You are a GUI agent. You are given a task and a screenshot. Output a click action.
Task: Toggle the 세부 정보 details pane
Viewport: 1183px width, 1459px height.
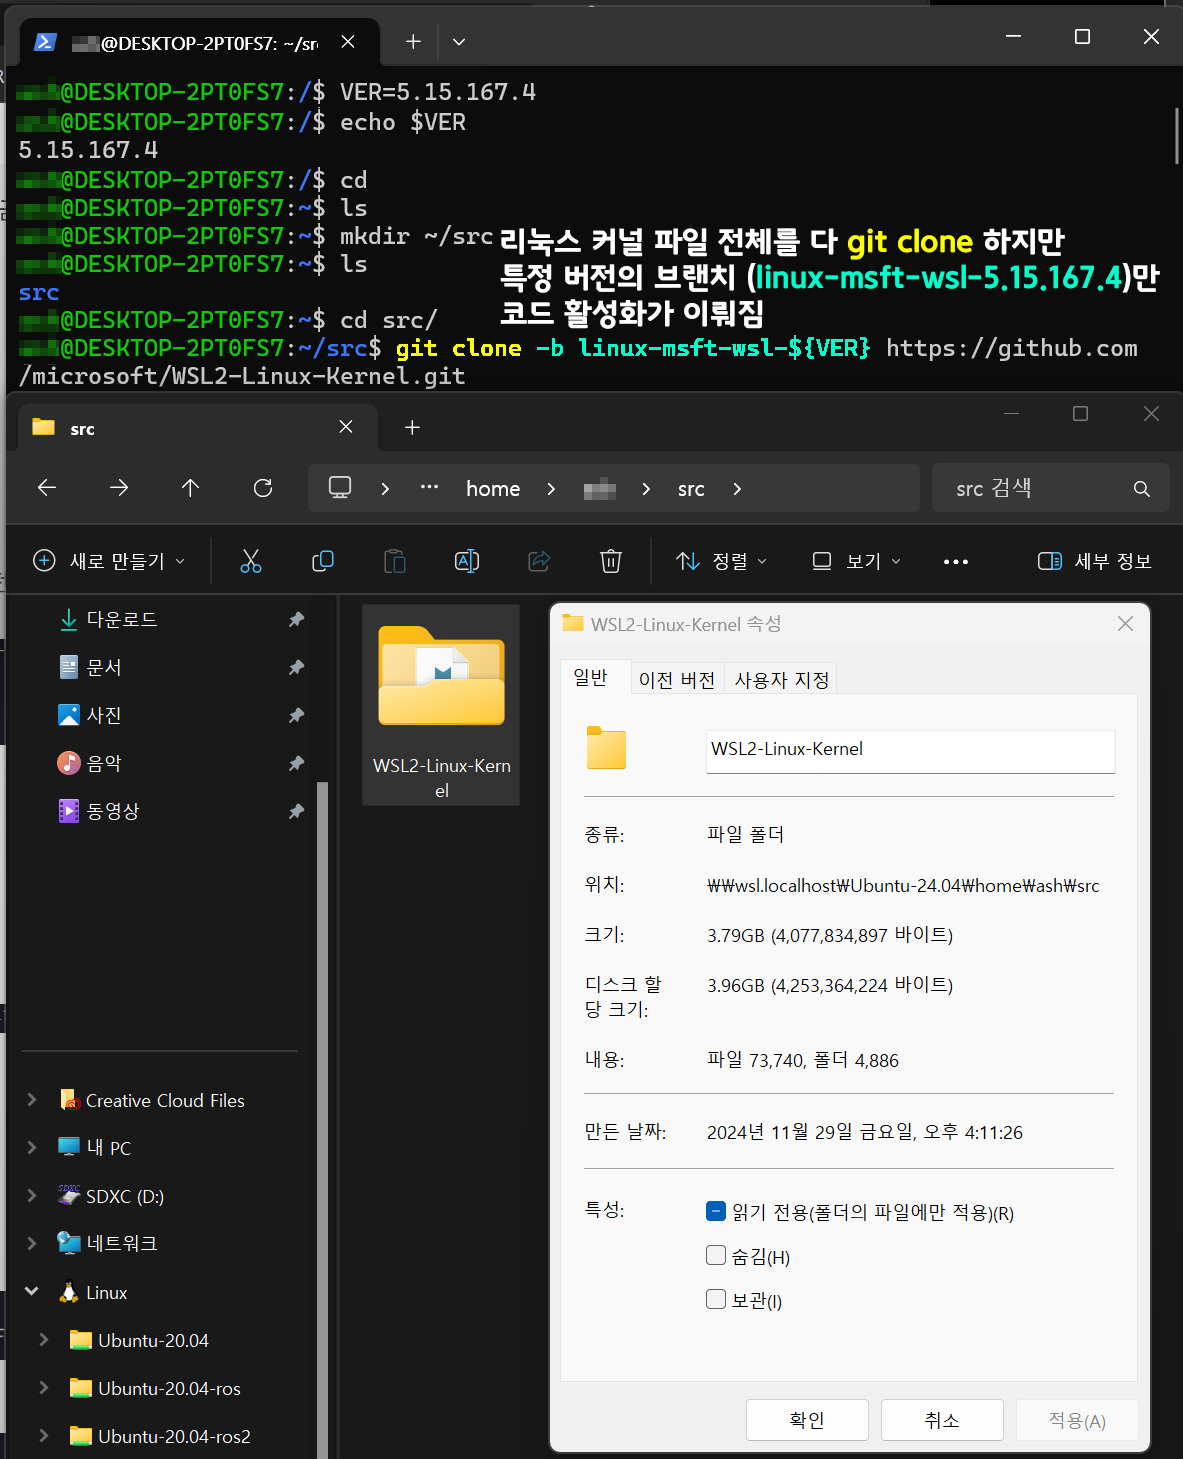click(x=1095, y=561)
